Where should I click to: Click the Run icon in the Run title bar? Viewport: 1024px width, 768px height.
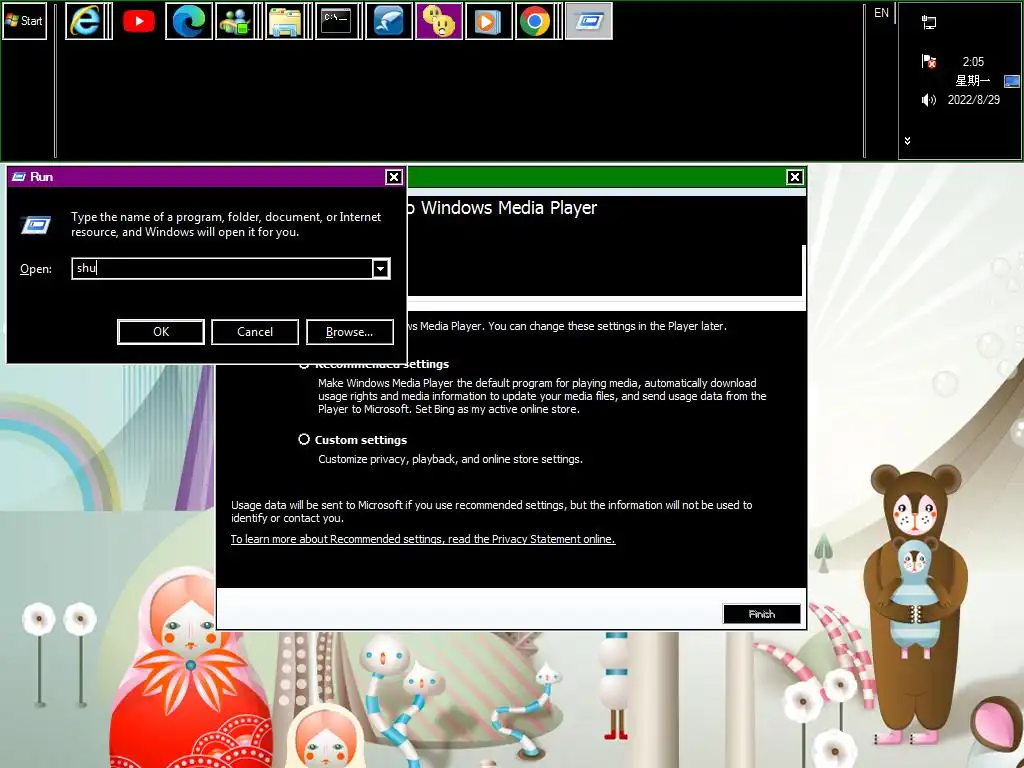(19, 177)
